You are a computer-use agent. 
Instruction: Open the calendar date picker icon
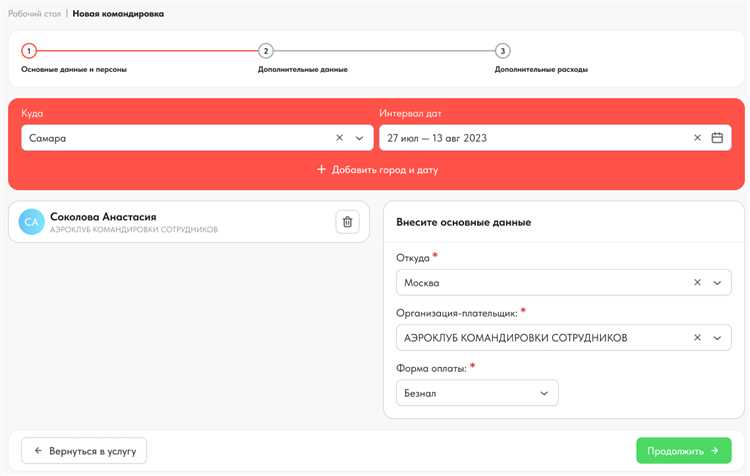[717, 138]
